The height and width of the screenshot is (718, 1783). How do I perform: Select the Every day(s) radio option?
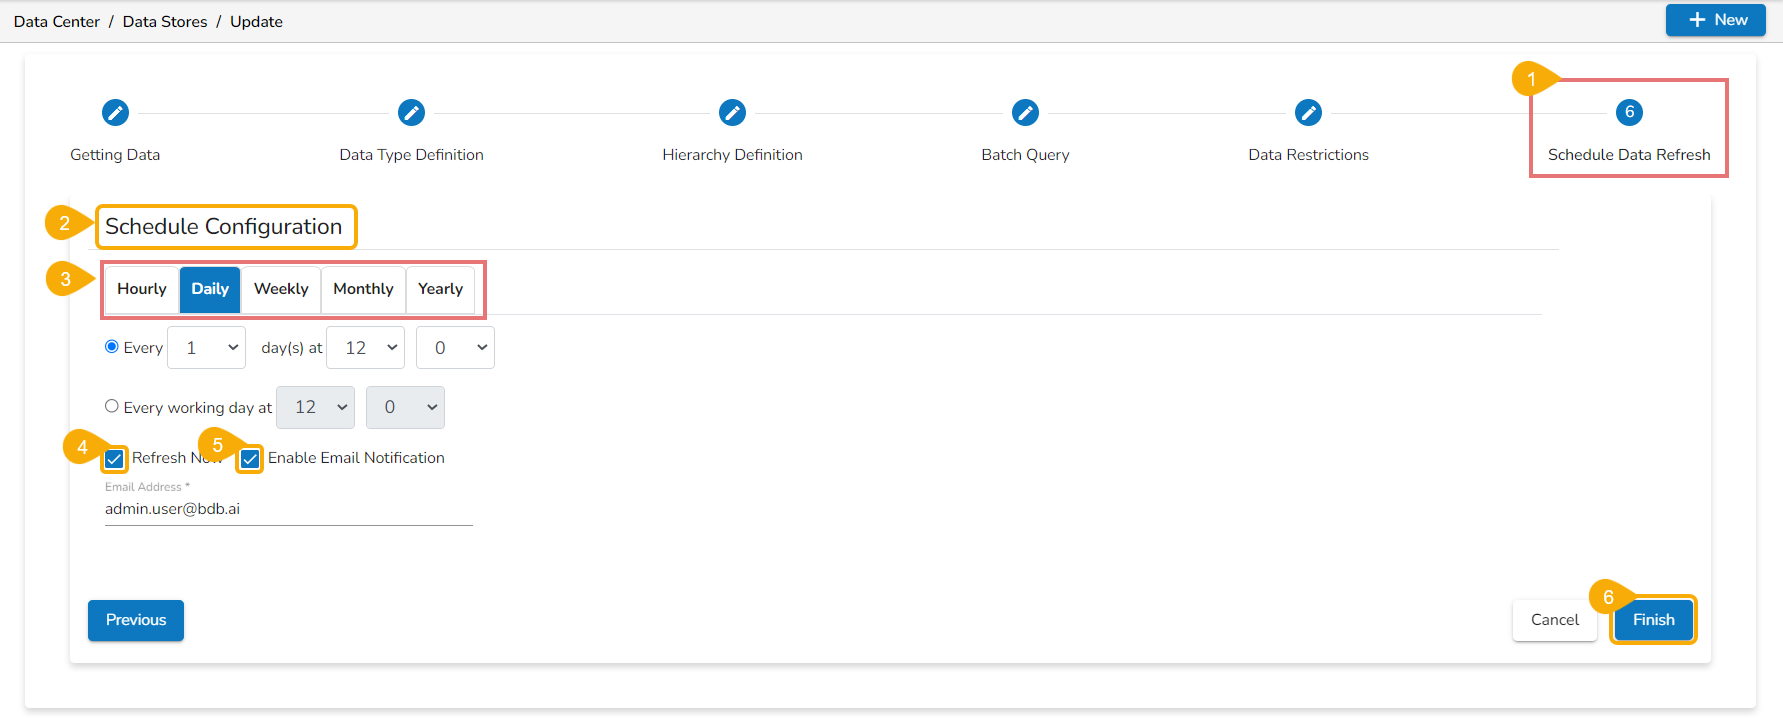tap(112, 347)
